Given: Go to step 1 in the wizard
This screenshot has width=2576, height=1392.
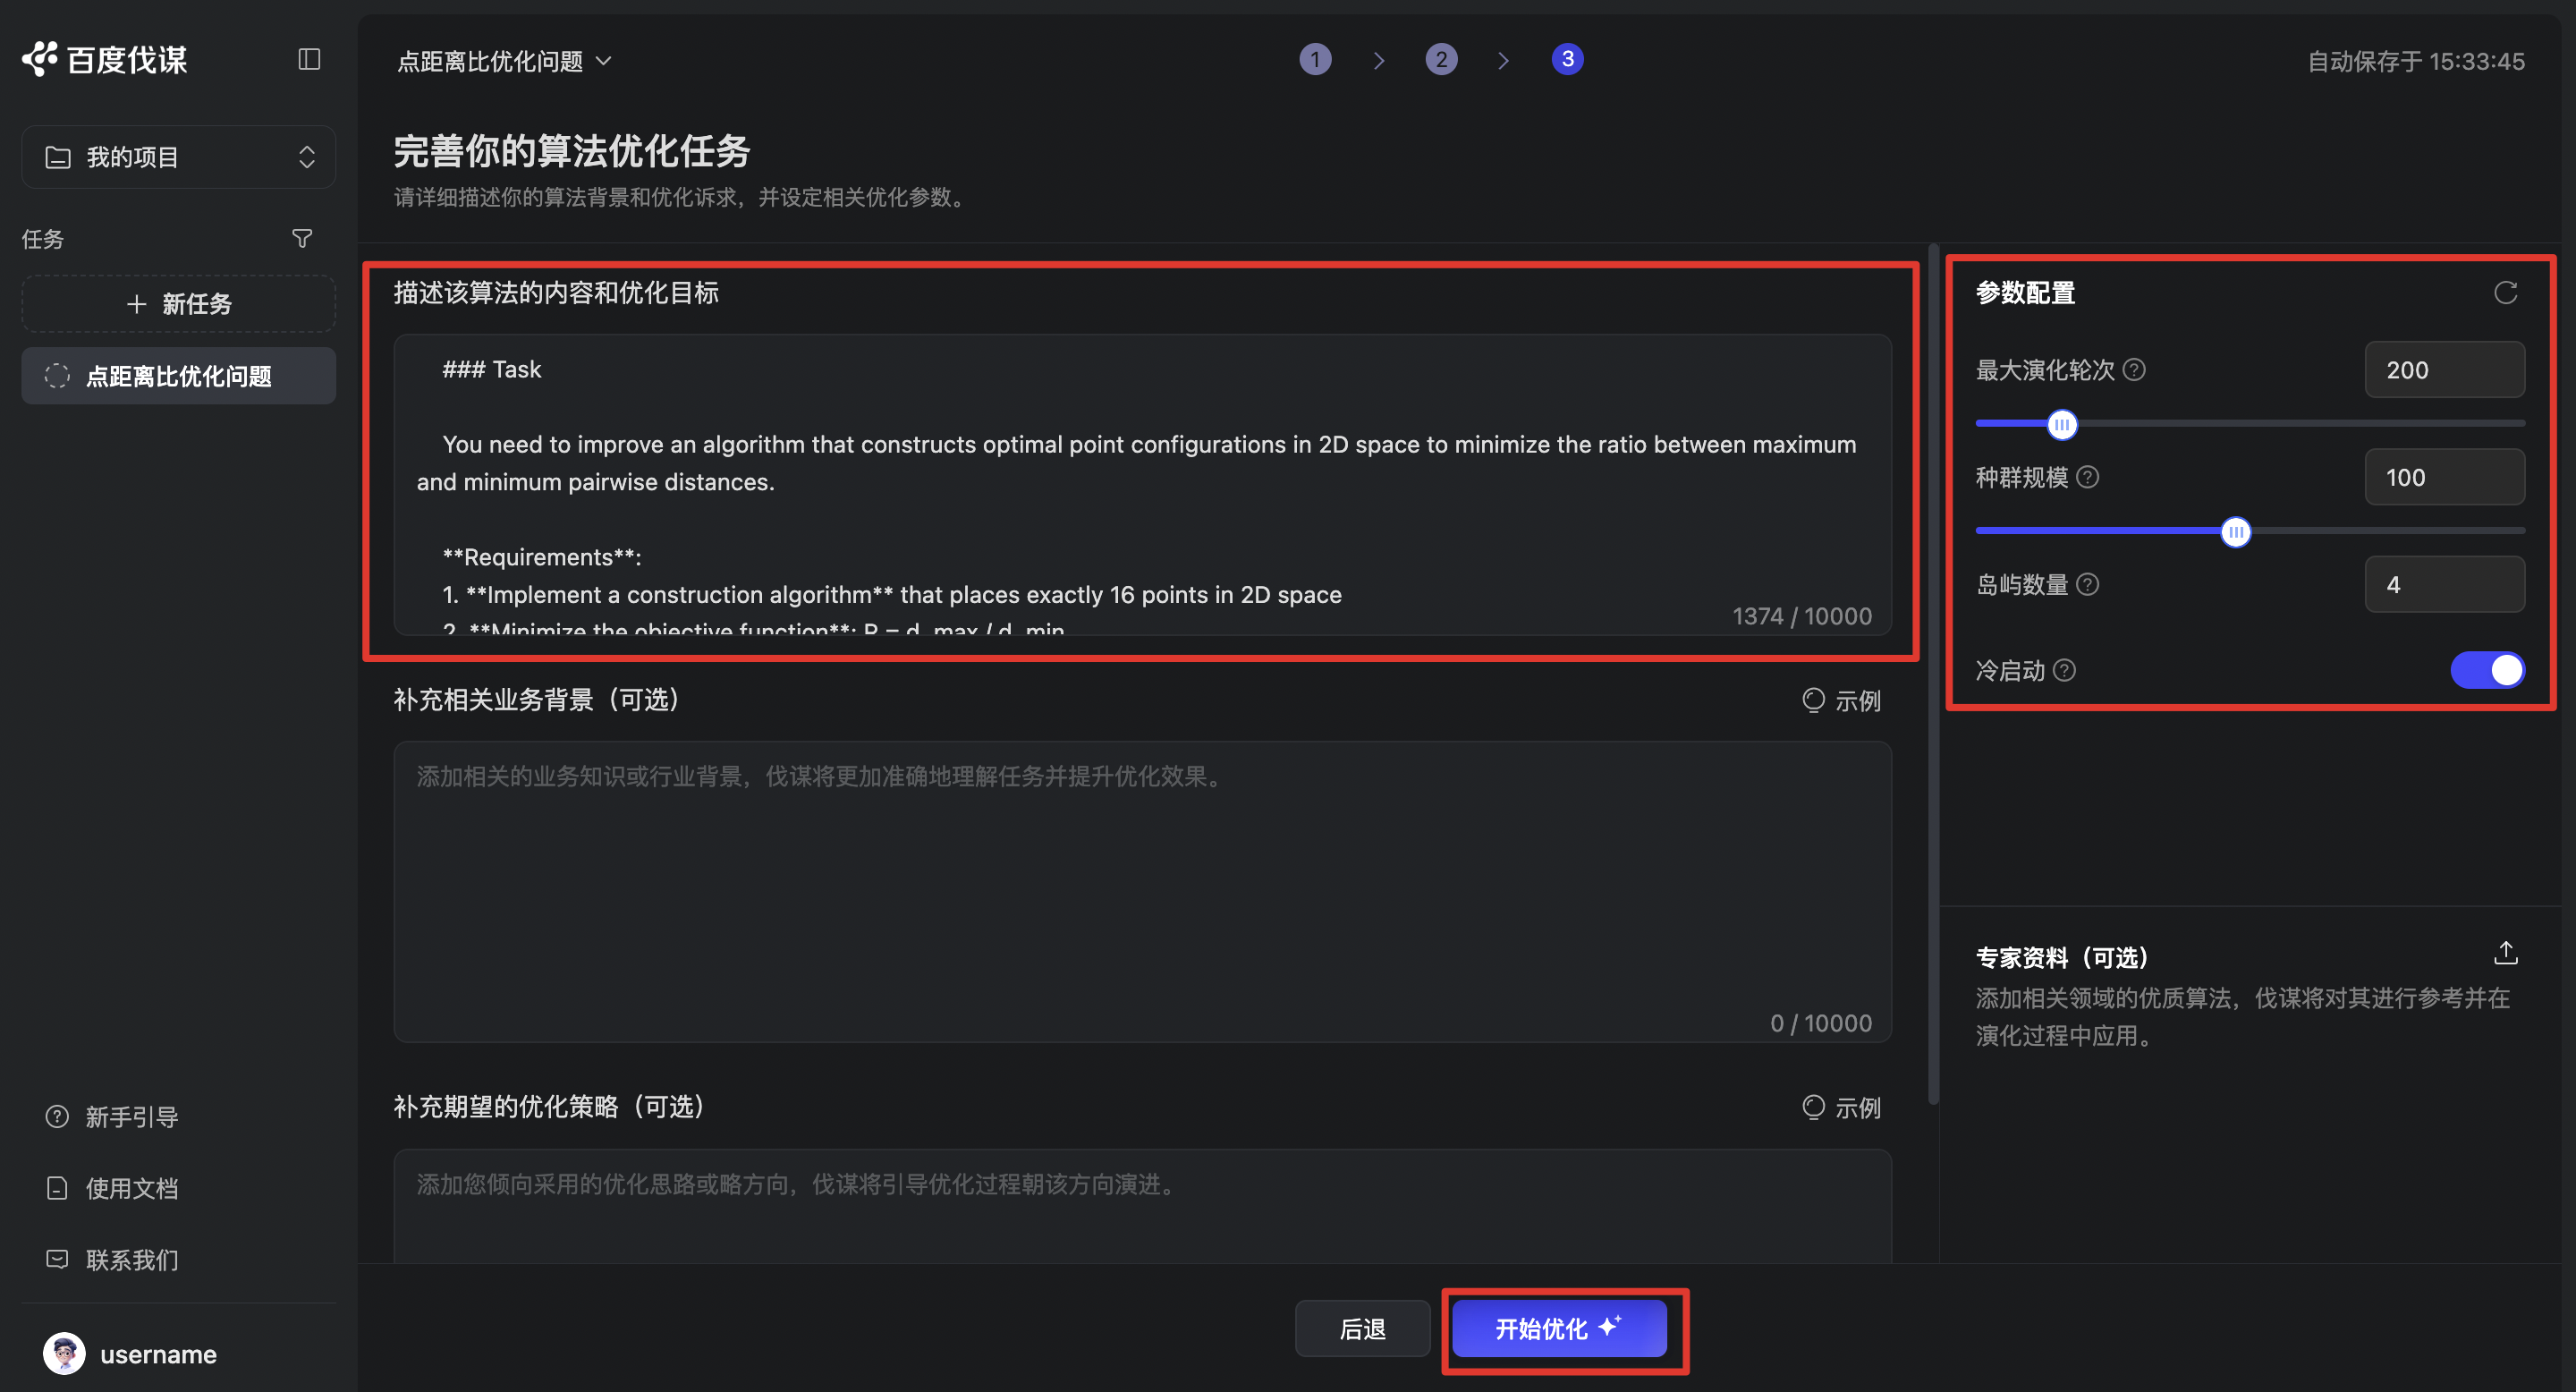Looking at the screenshot, I should (x=1315, y=60).
